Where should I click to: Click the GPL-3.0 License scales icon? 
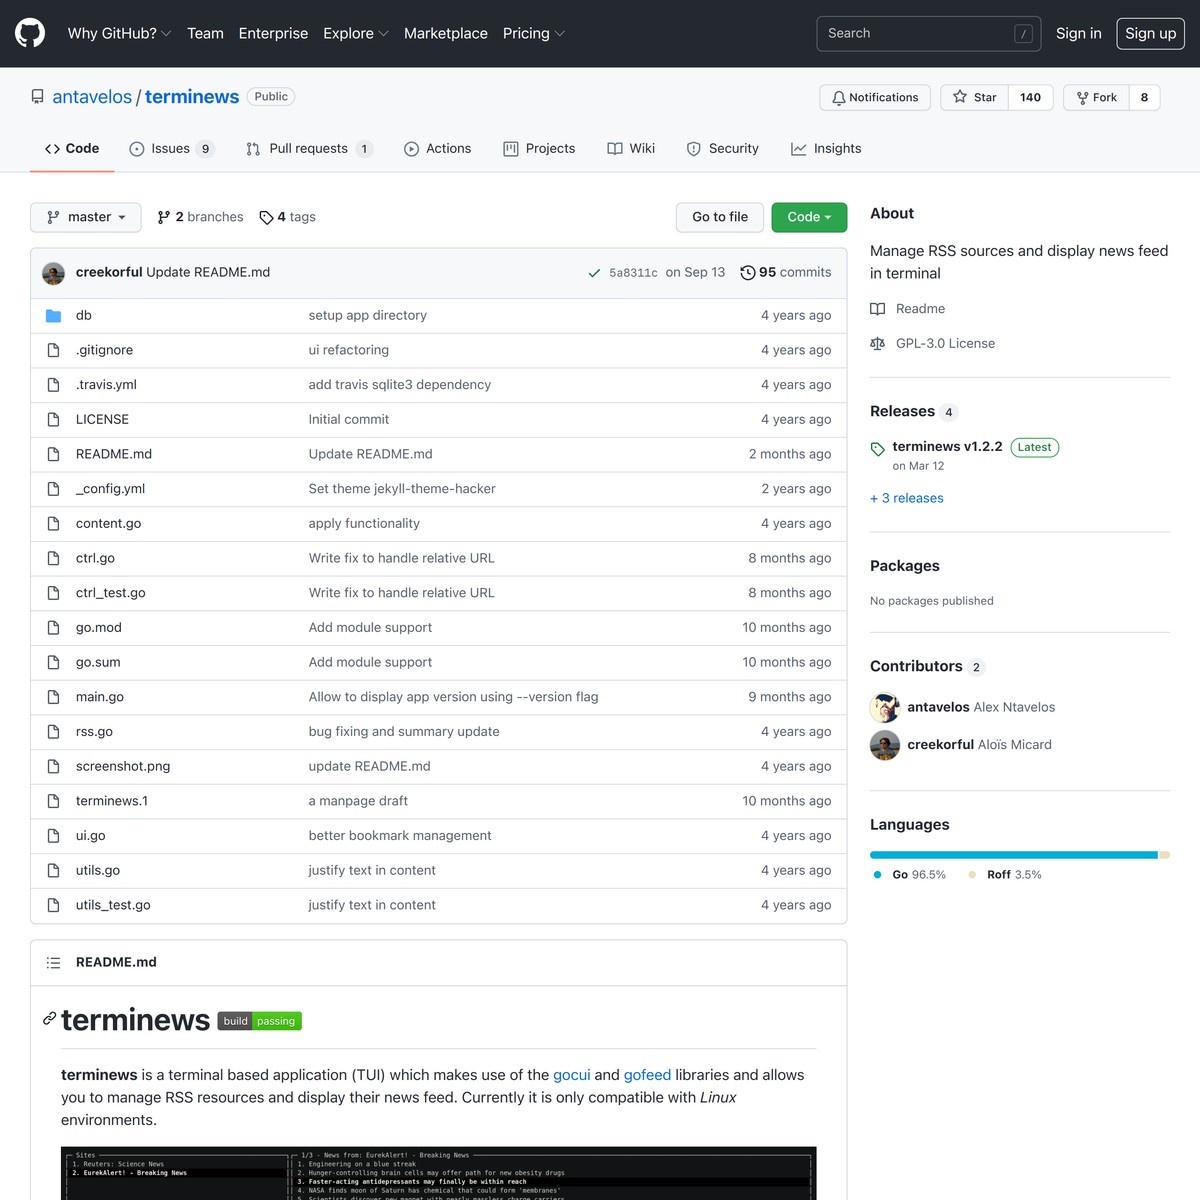[877, 343]
